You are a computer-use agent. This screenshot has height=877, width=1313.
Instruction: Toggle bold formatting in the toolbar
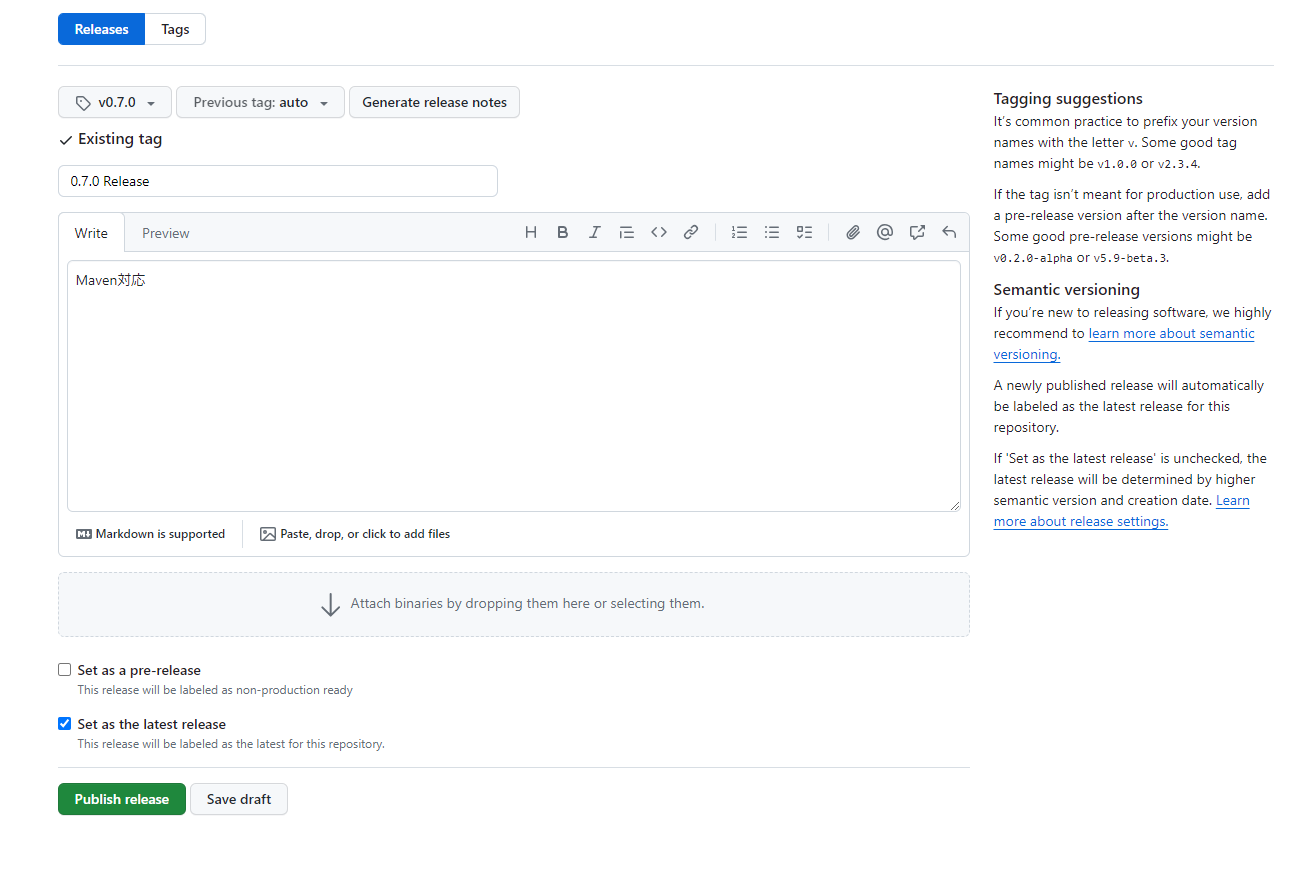click(563, 231)
